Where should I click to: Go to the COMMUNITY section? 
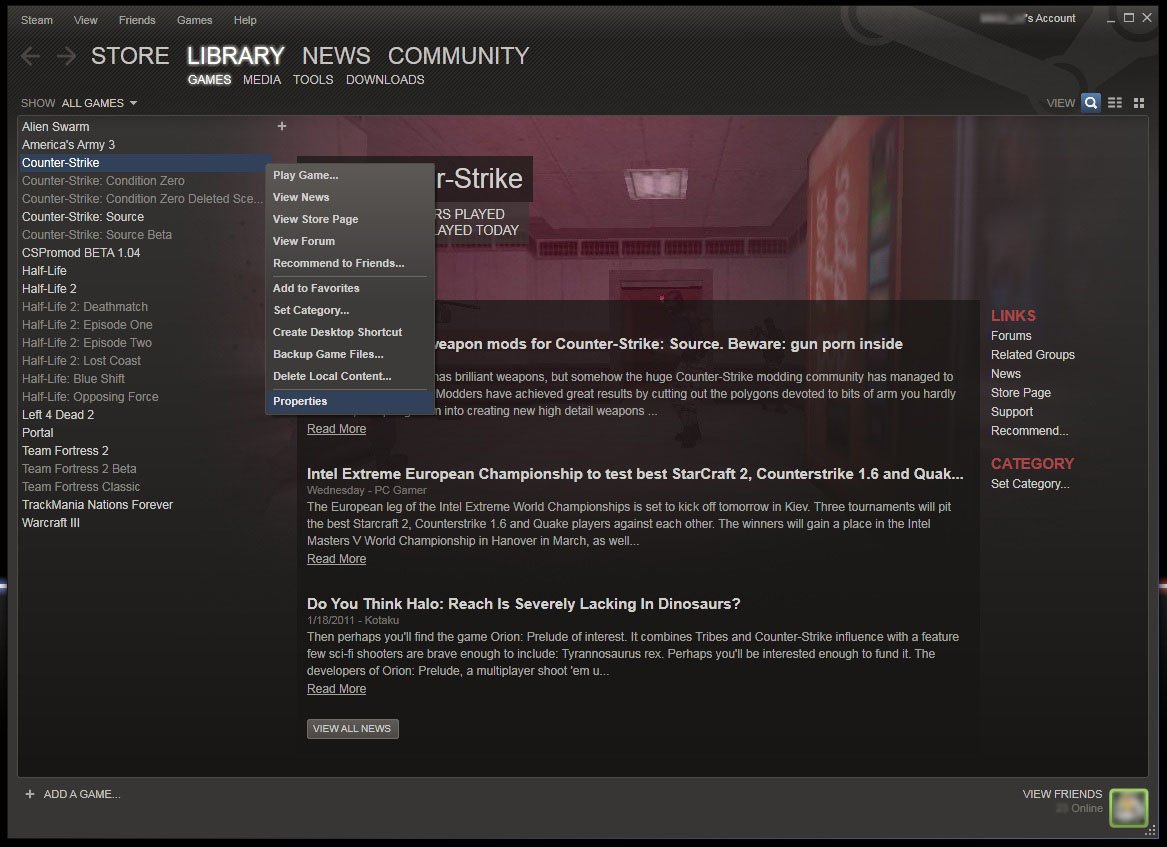458,56
